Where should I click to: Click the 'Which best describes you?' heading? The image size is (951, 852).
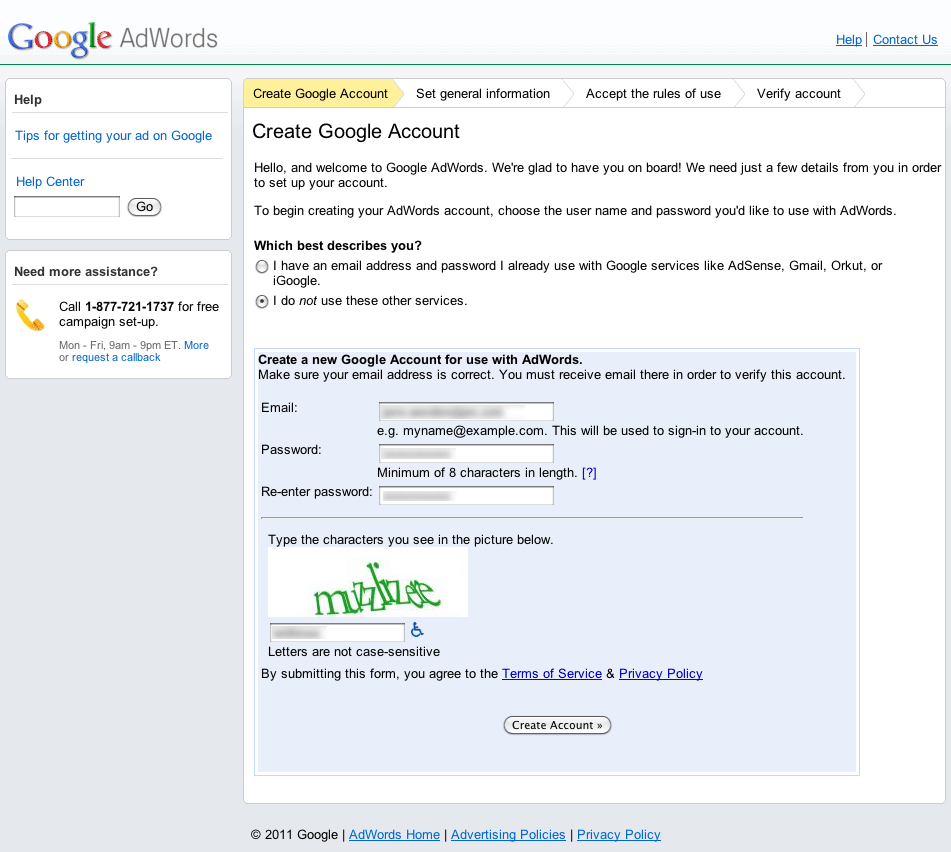(337, 246)
